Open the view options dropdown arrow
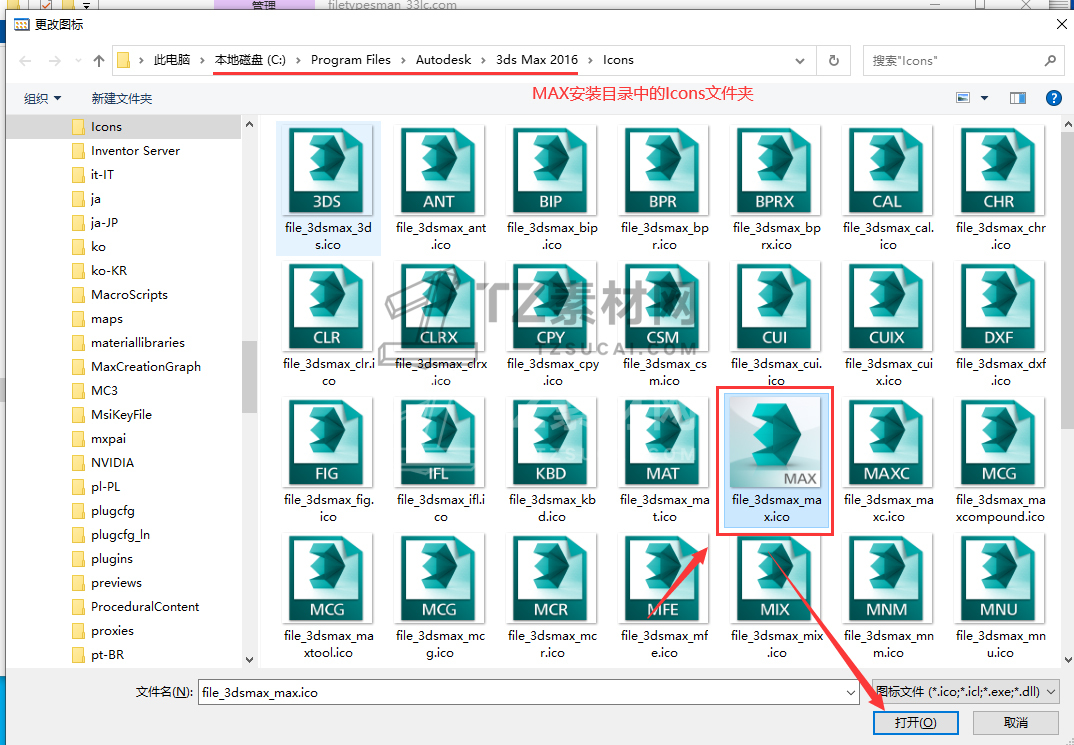 (984, 98)
